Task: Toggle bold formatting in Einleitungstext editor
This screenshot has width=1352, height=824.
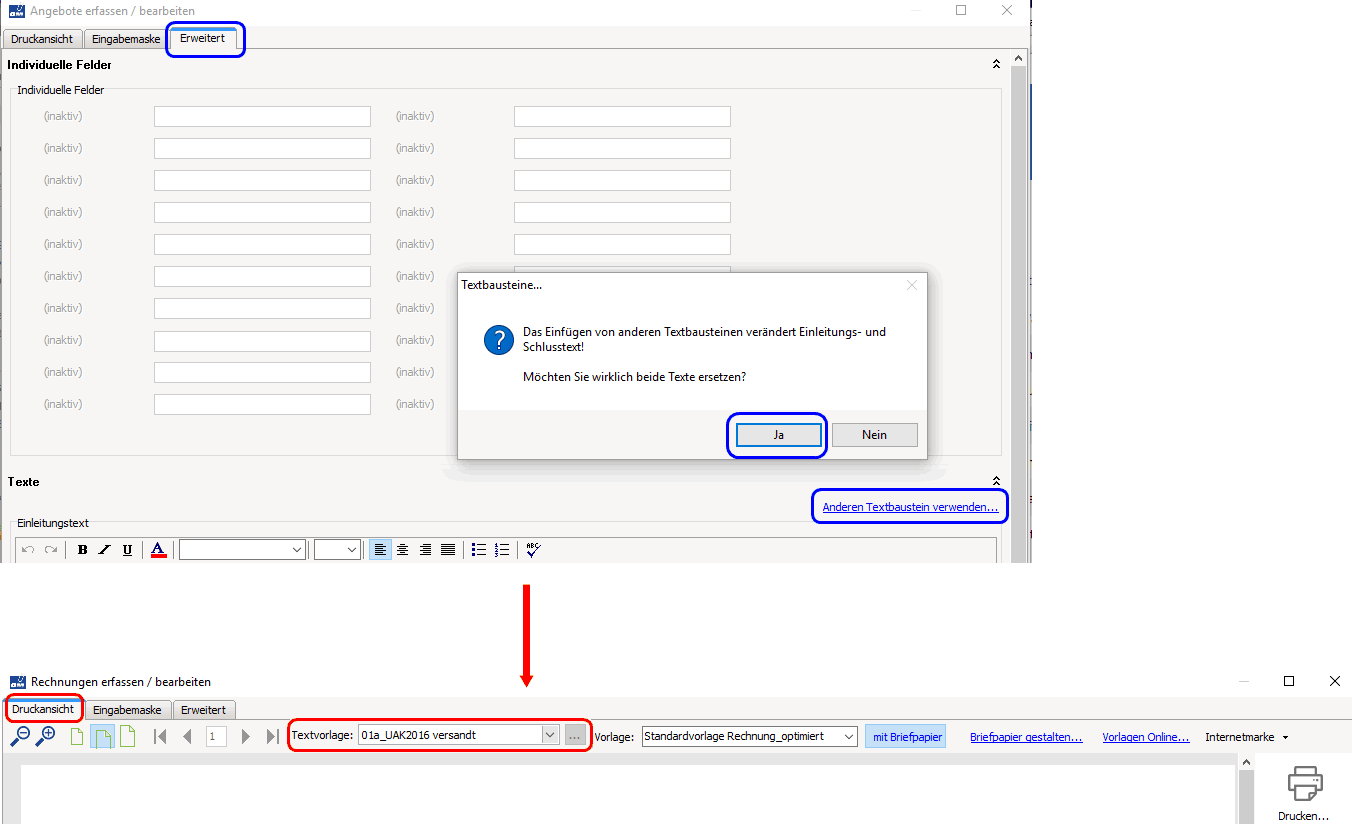Action: pyautogui.click(x=82, y=550)
